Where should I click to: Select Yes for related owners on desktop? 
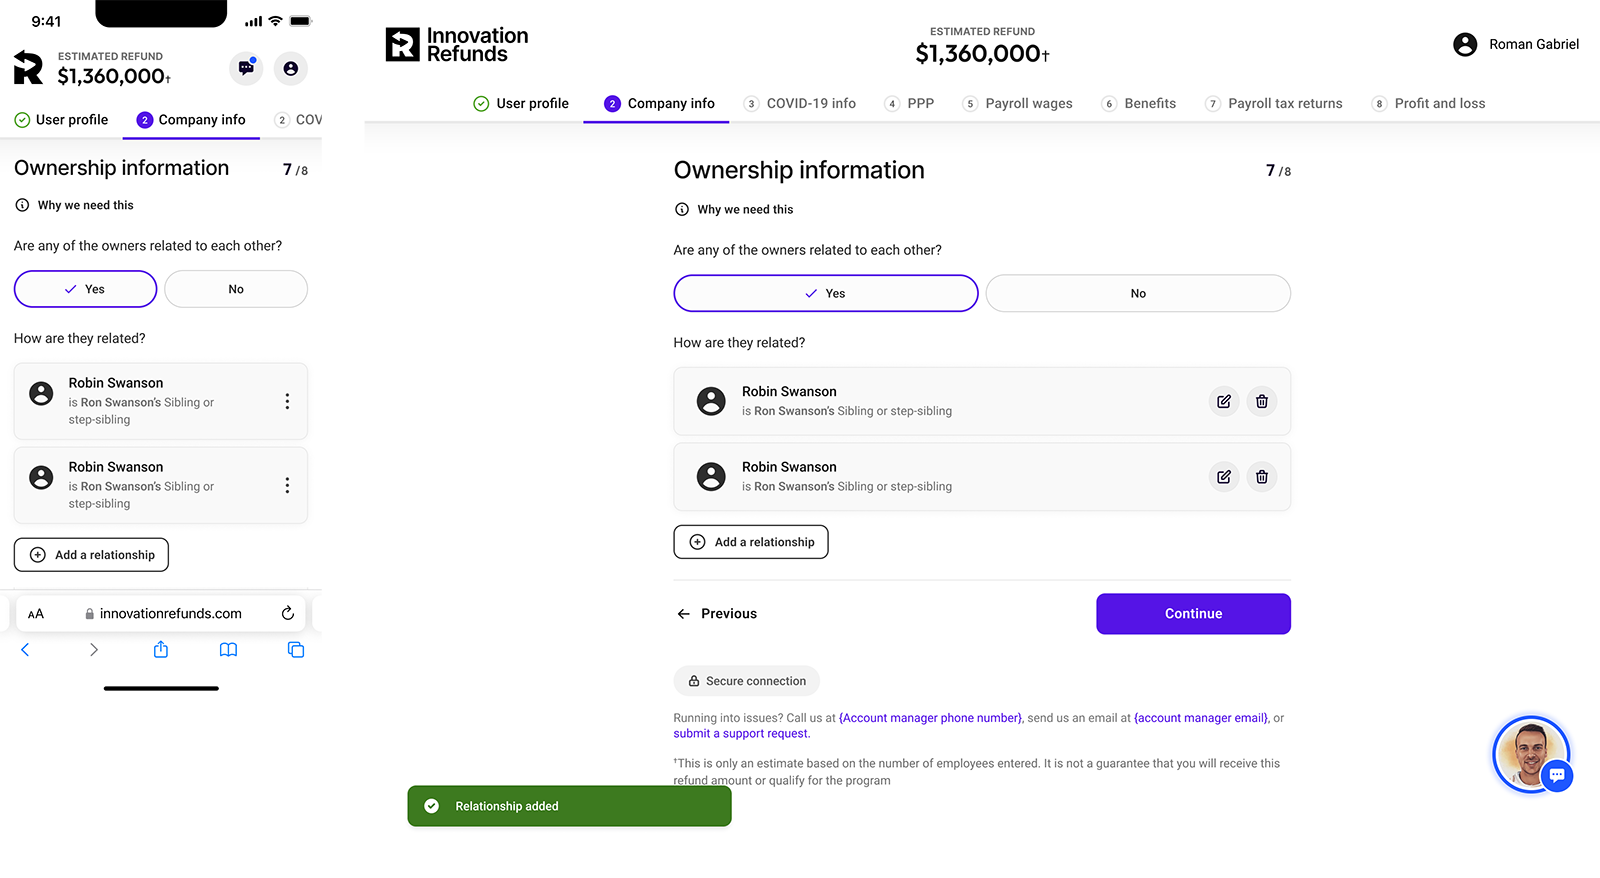pyautogui.click(x=825, y=293)
